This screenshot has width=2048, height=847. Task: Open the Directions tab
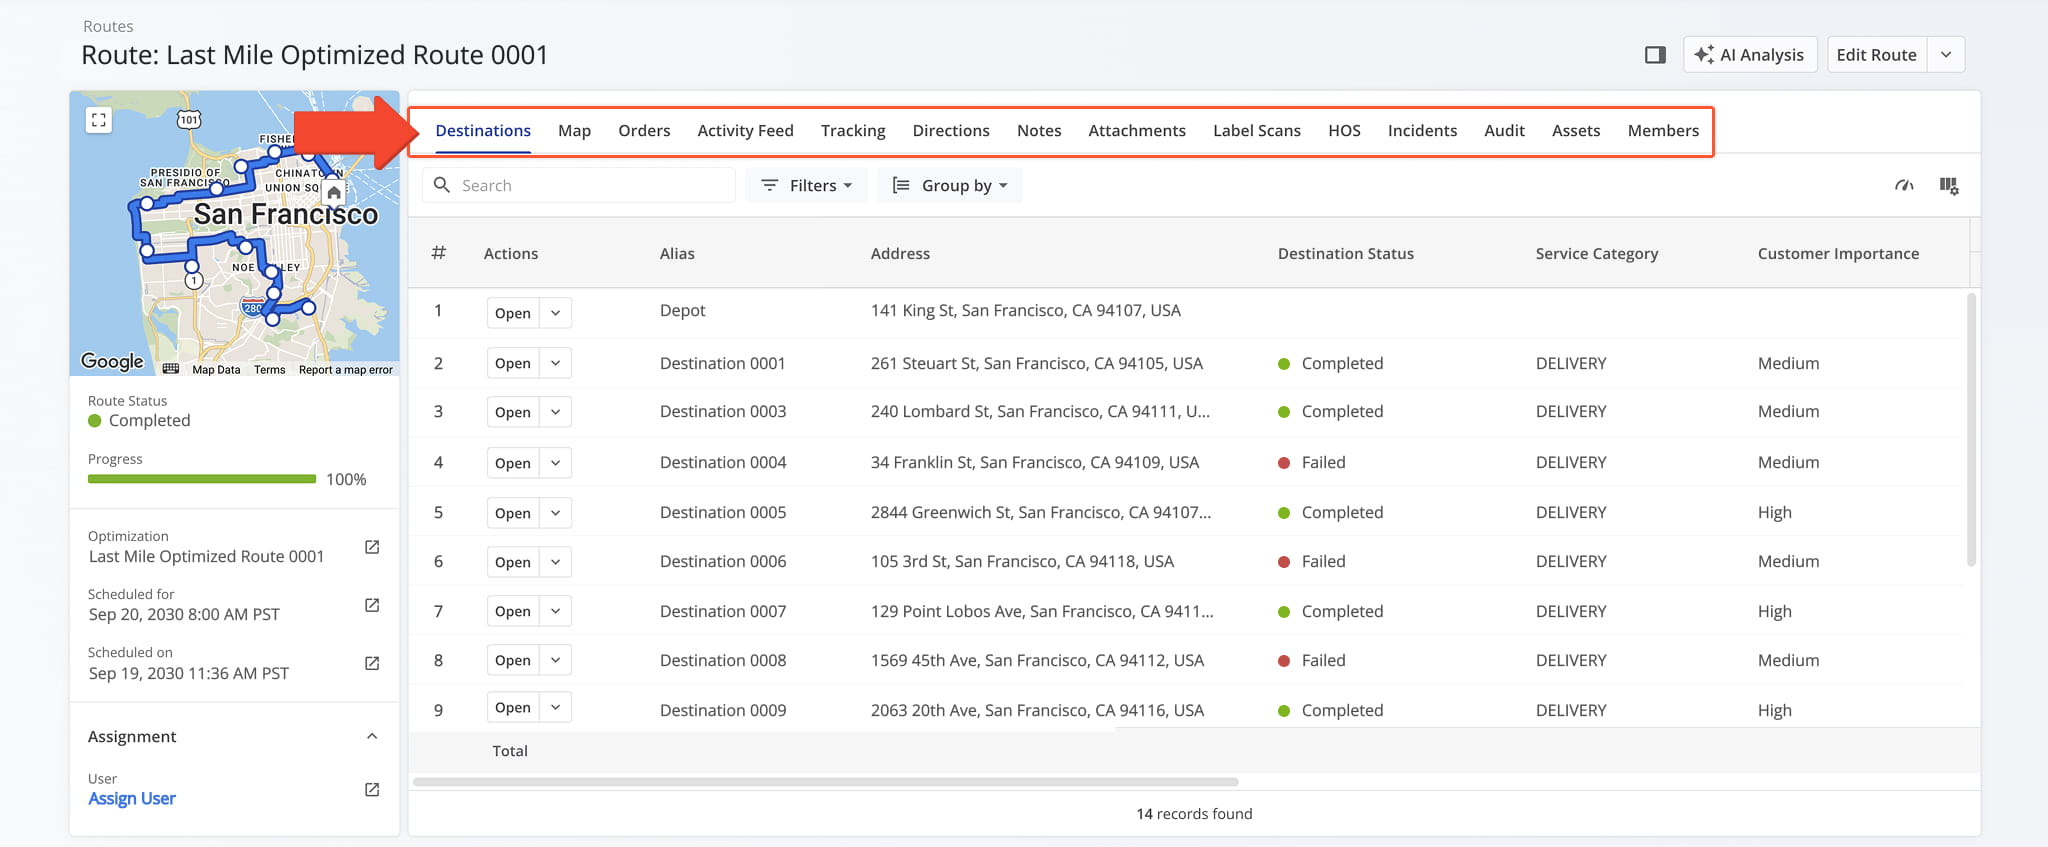[951, 131]
